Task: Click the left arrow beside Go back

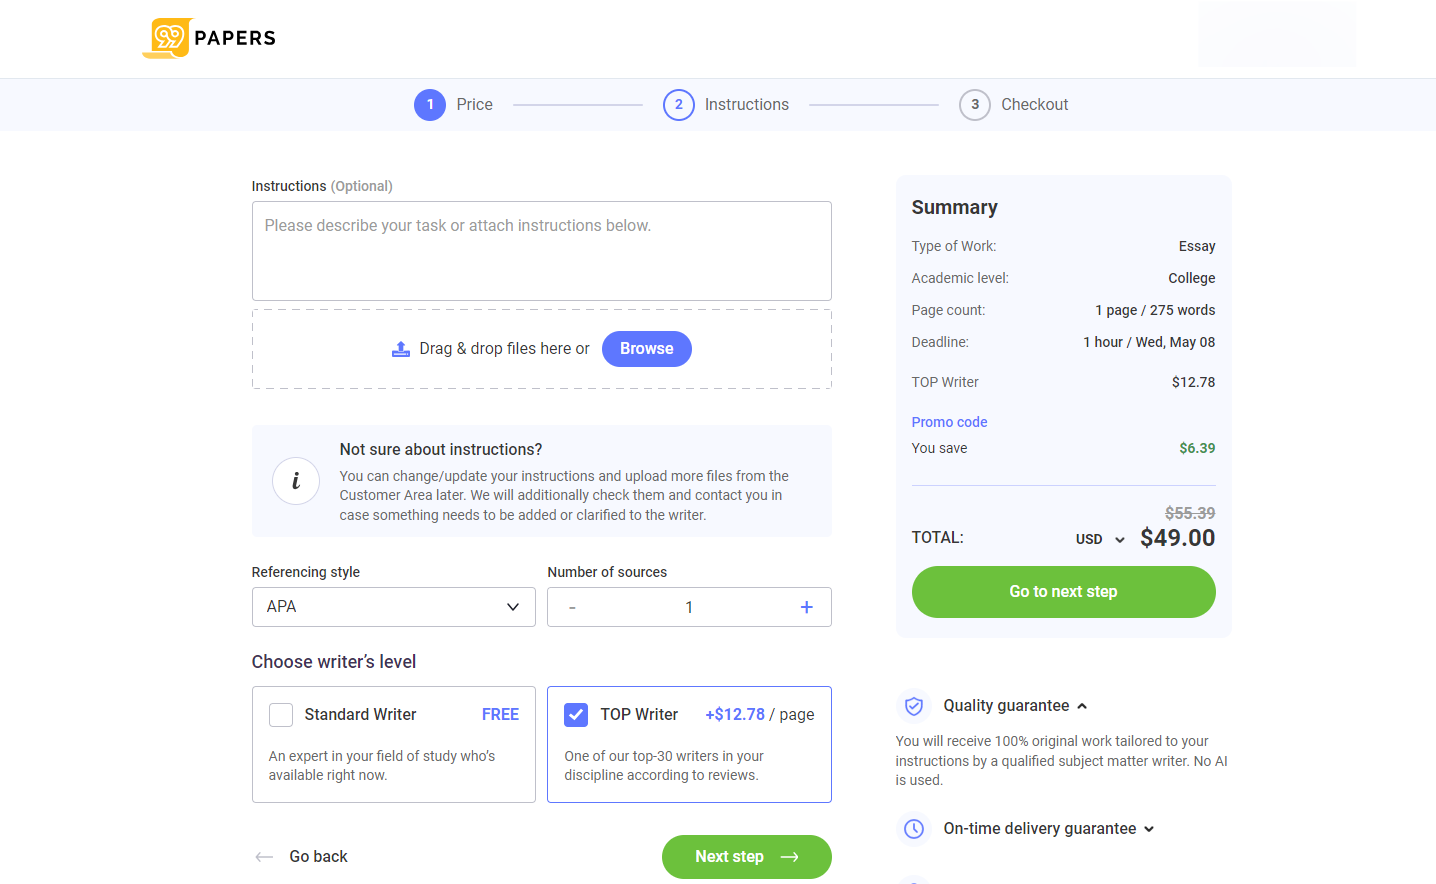Action: point(264,857)
